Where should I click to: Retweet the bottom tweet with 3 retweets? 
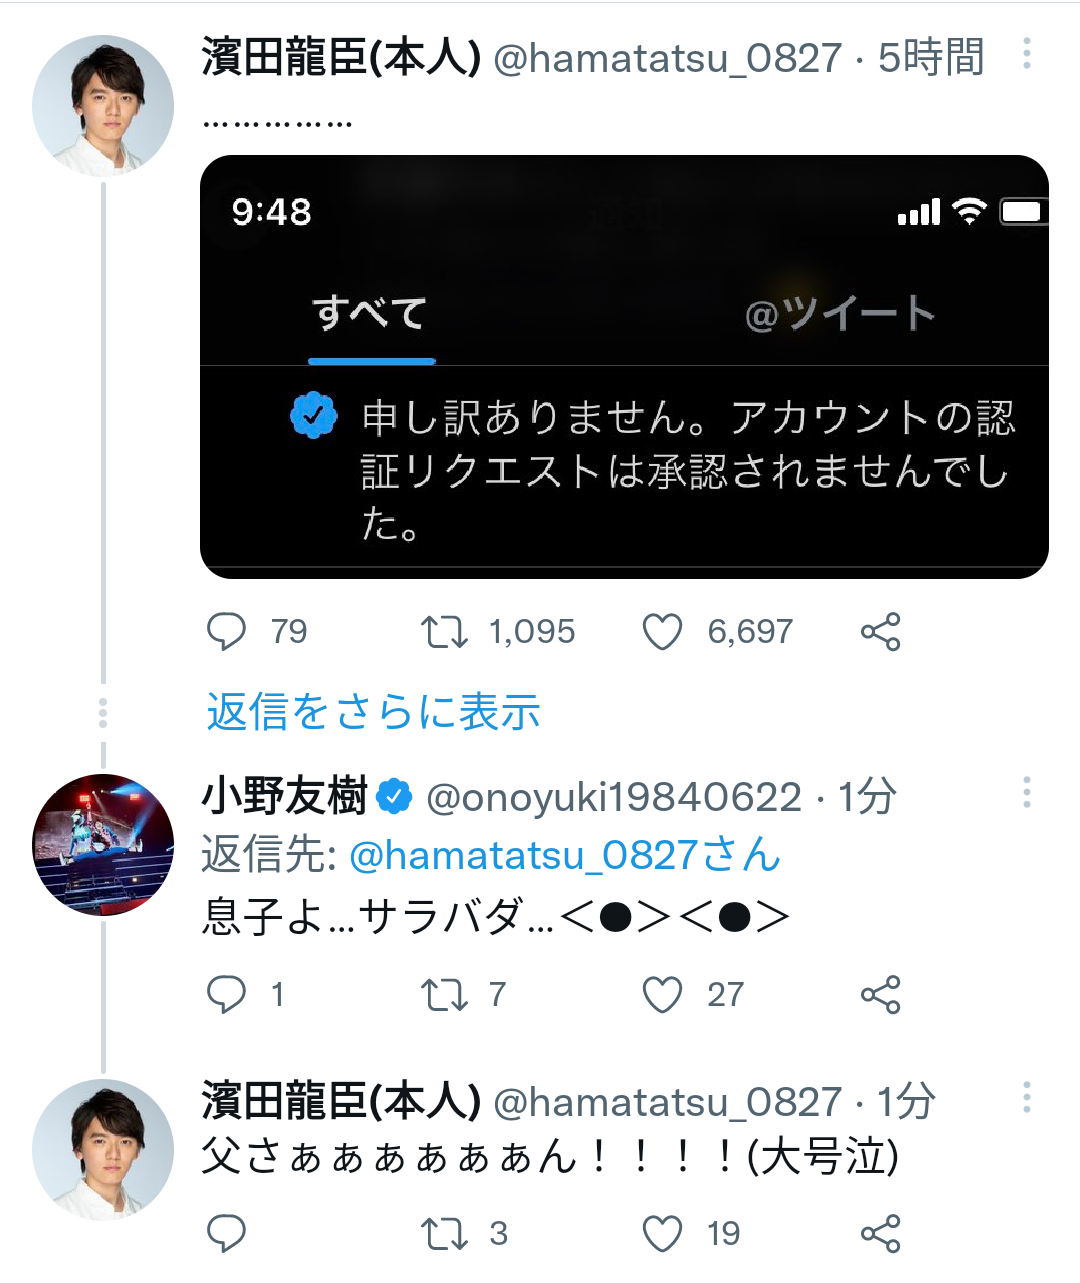tap(444, 1234)
